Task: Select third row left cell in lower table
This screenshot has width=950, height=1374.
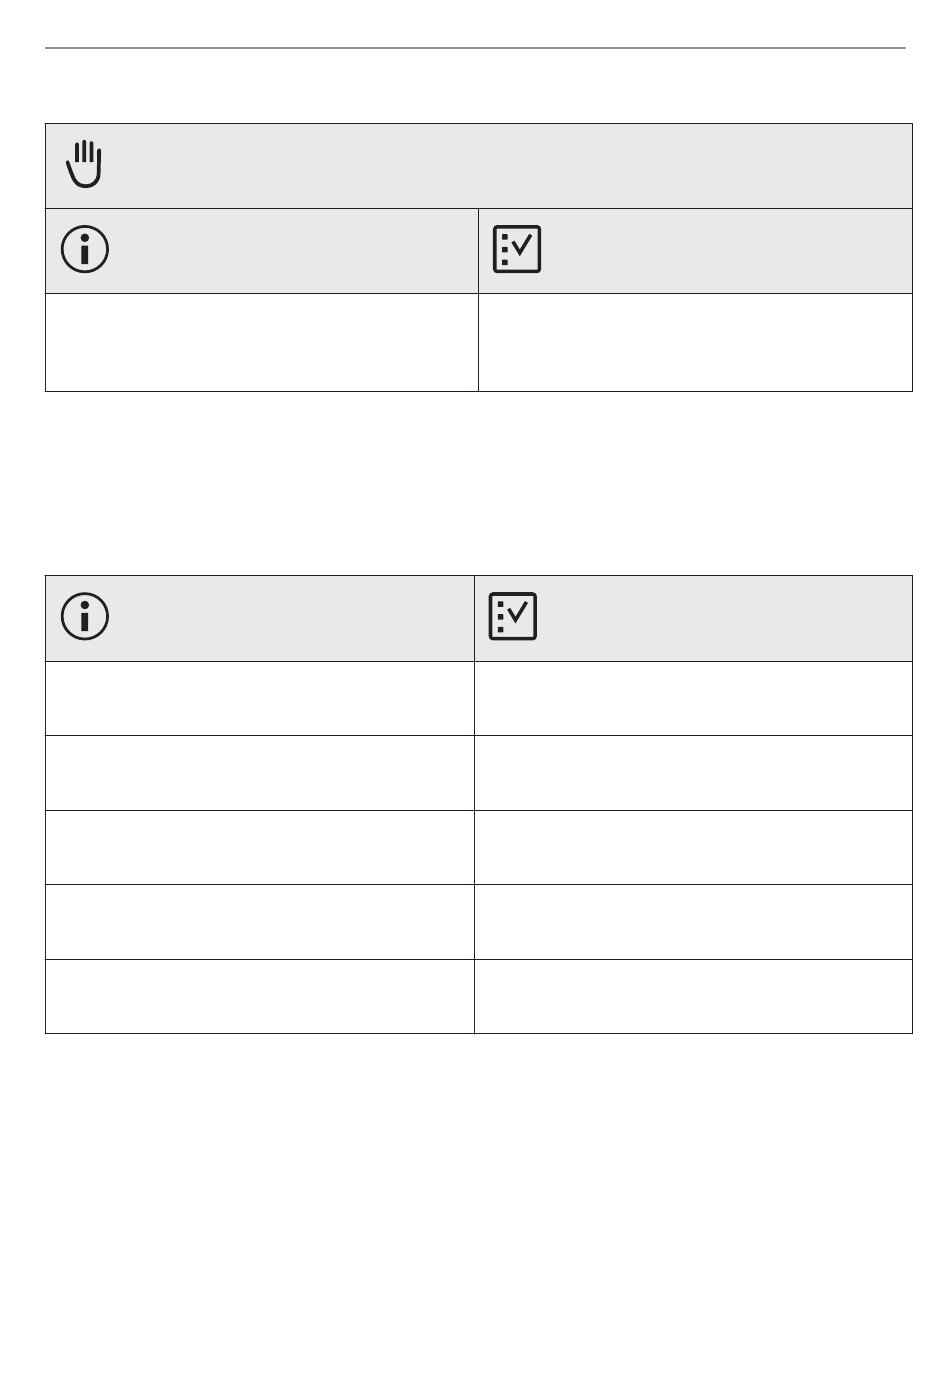Action: tap(260, 847)
